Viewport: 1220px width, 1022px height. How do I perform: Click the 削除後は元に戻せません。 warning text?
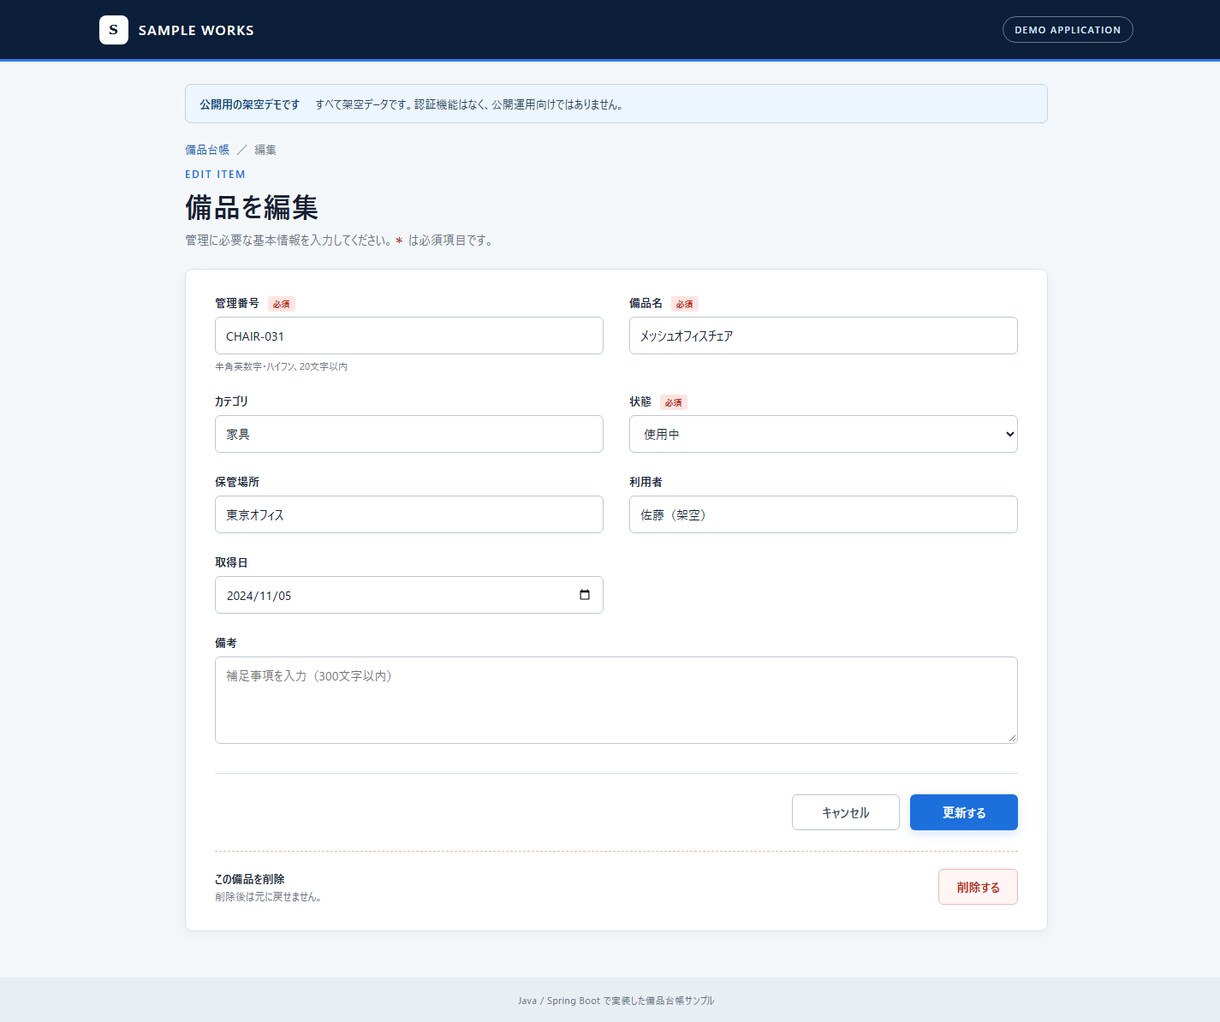point(268,897)
